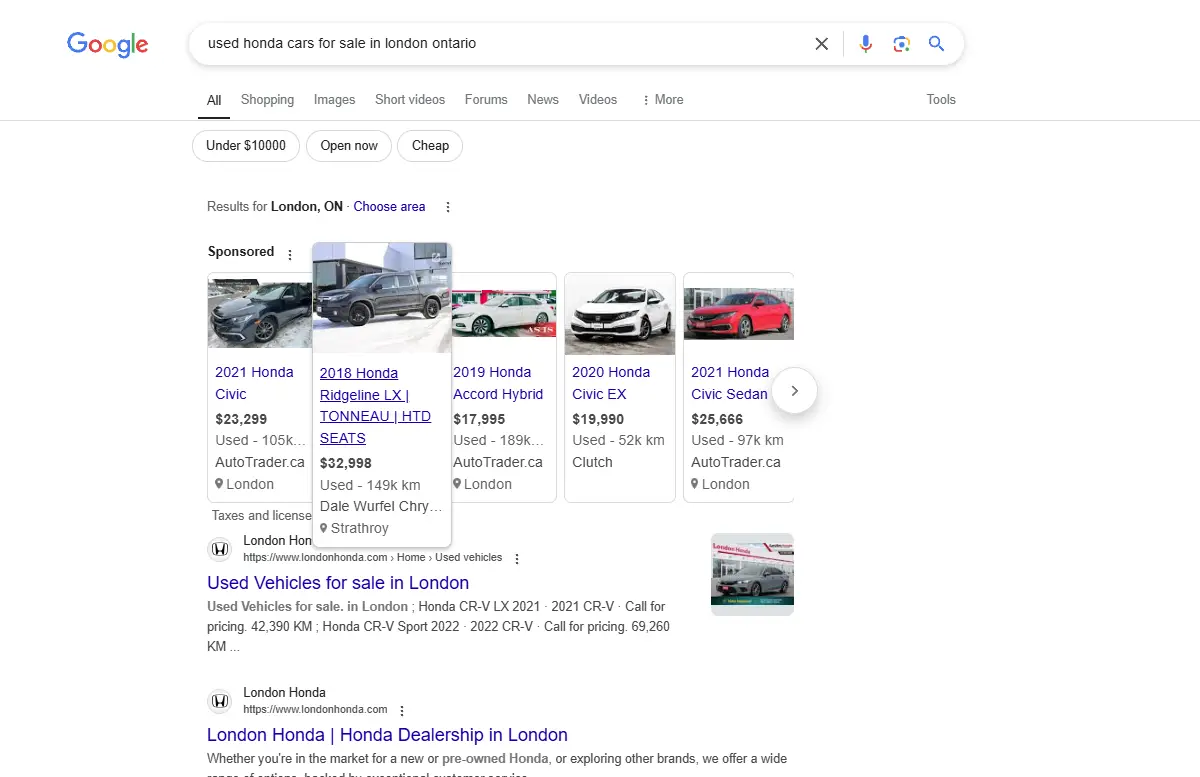Open options menu next to Choose area
Screen dimensions: 1200x777
448,207
